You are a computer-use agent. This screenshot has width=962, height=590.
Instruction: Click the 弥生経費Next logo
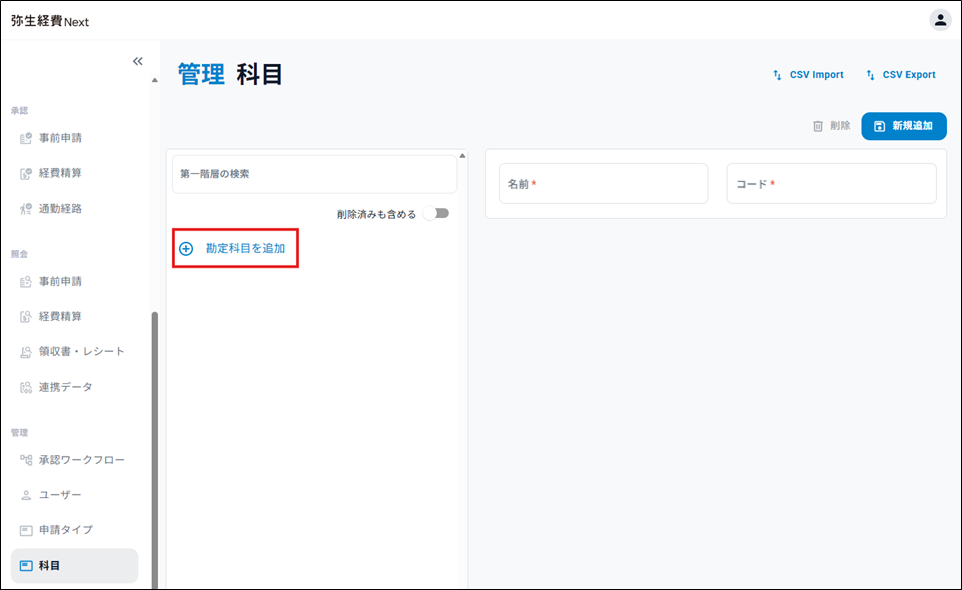pyautogui.click(x=50, y=21)
